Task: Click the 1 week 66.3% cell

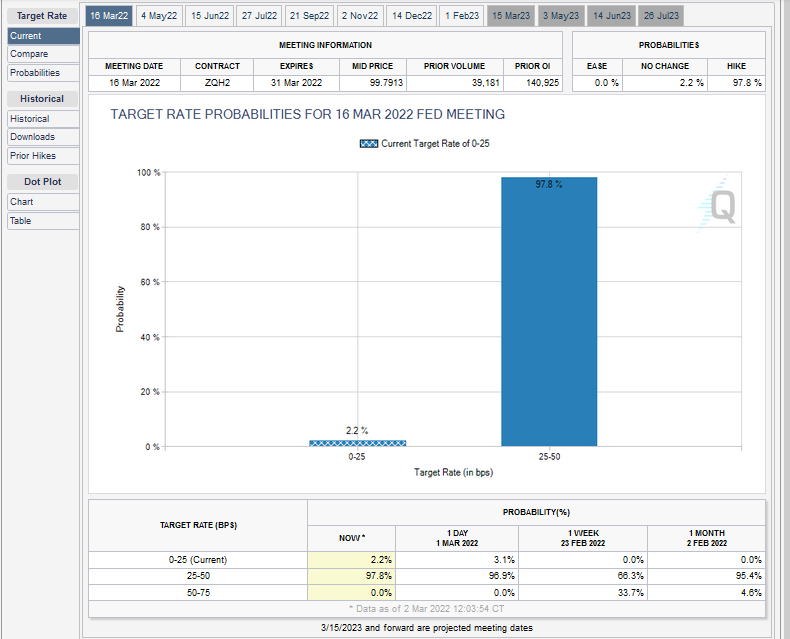Action: click(583, 576)
